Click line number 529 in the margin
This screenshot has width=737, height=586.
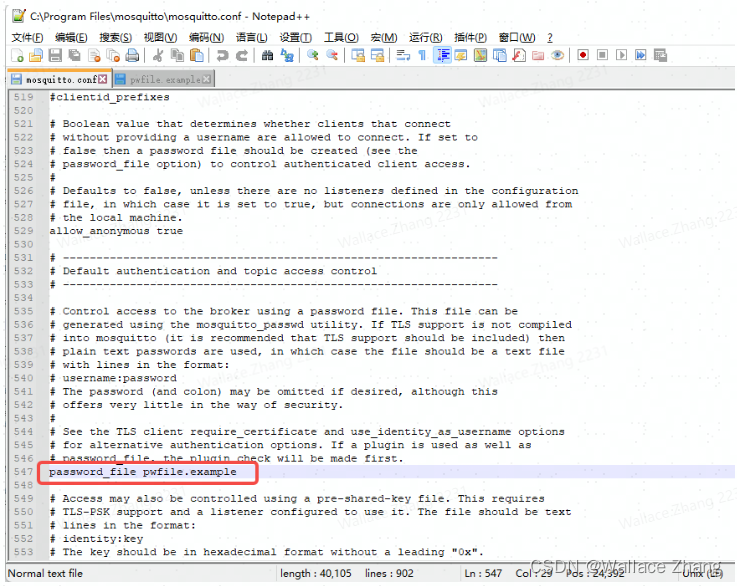click(24, 231)
